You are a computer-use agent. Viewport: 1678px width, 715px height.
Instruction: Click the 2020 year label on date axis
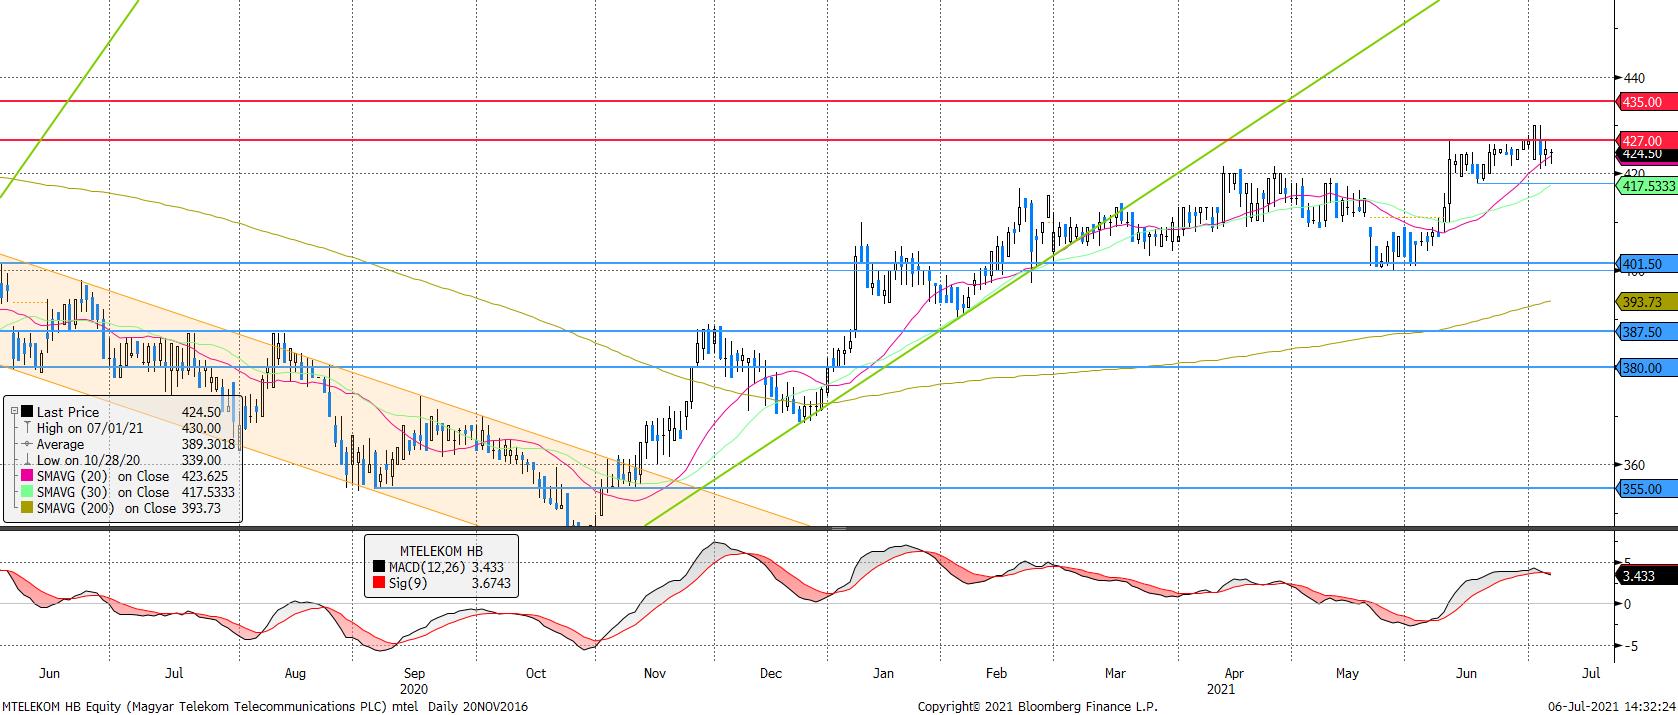coord(414,689)
